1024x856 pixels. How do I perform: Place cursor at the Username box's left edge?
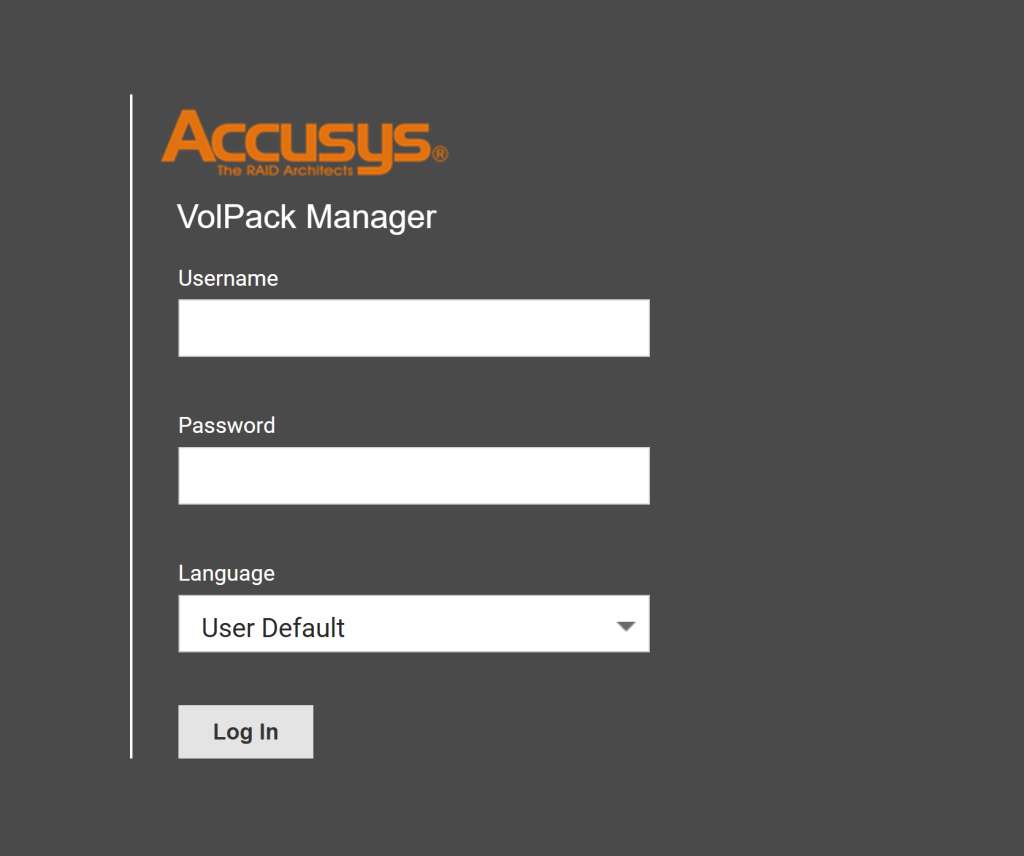pos(184,328)
